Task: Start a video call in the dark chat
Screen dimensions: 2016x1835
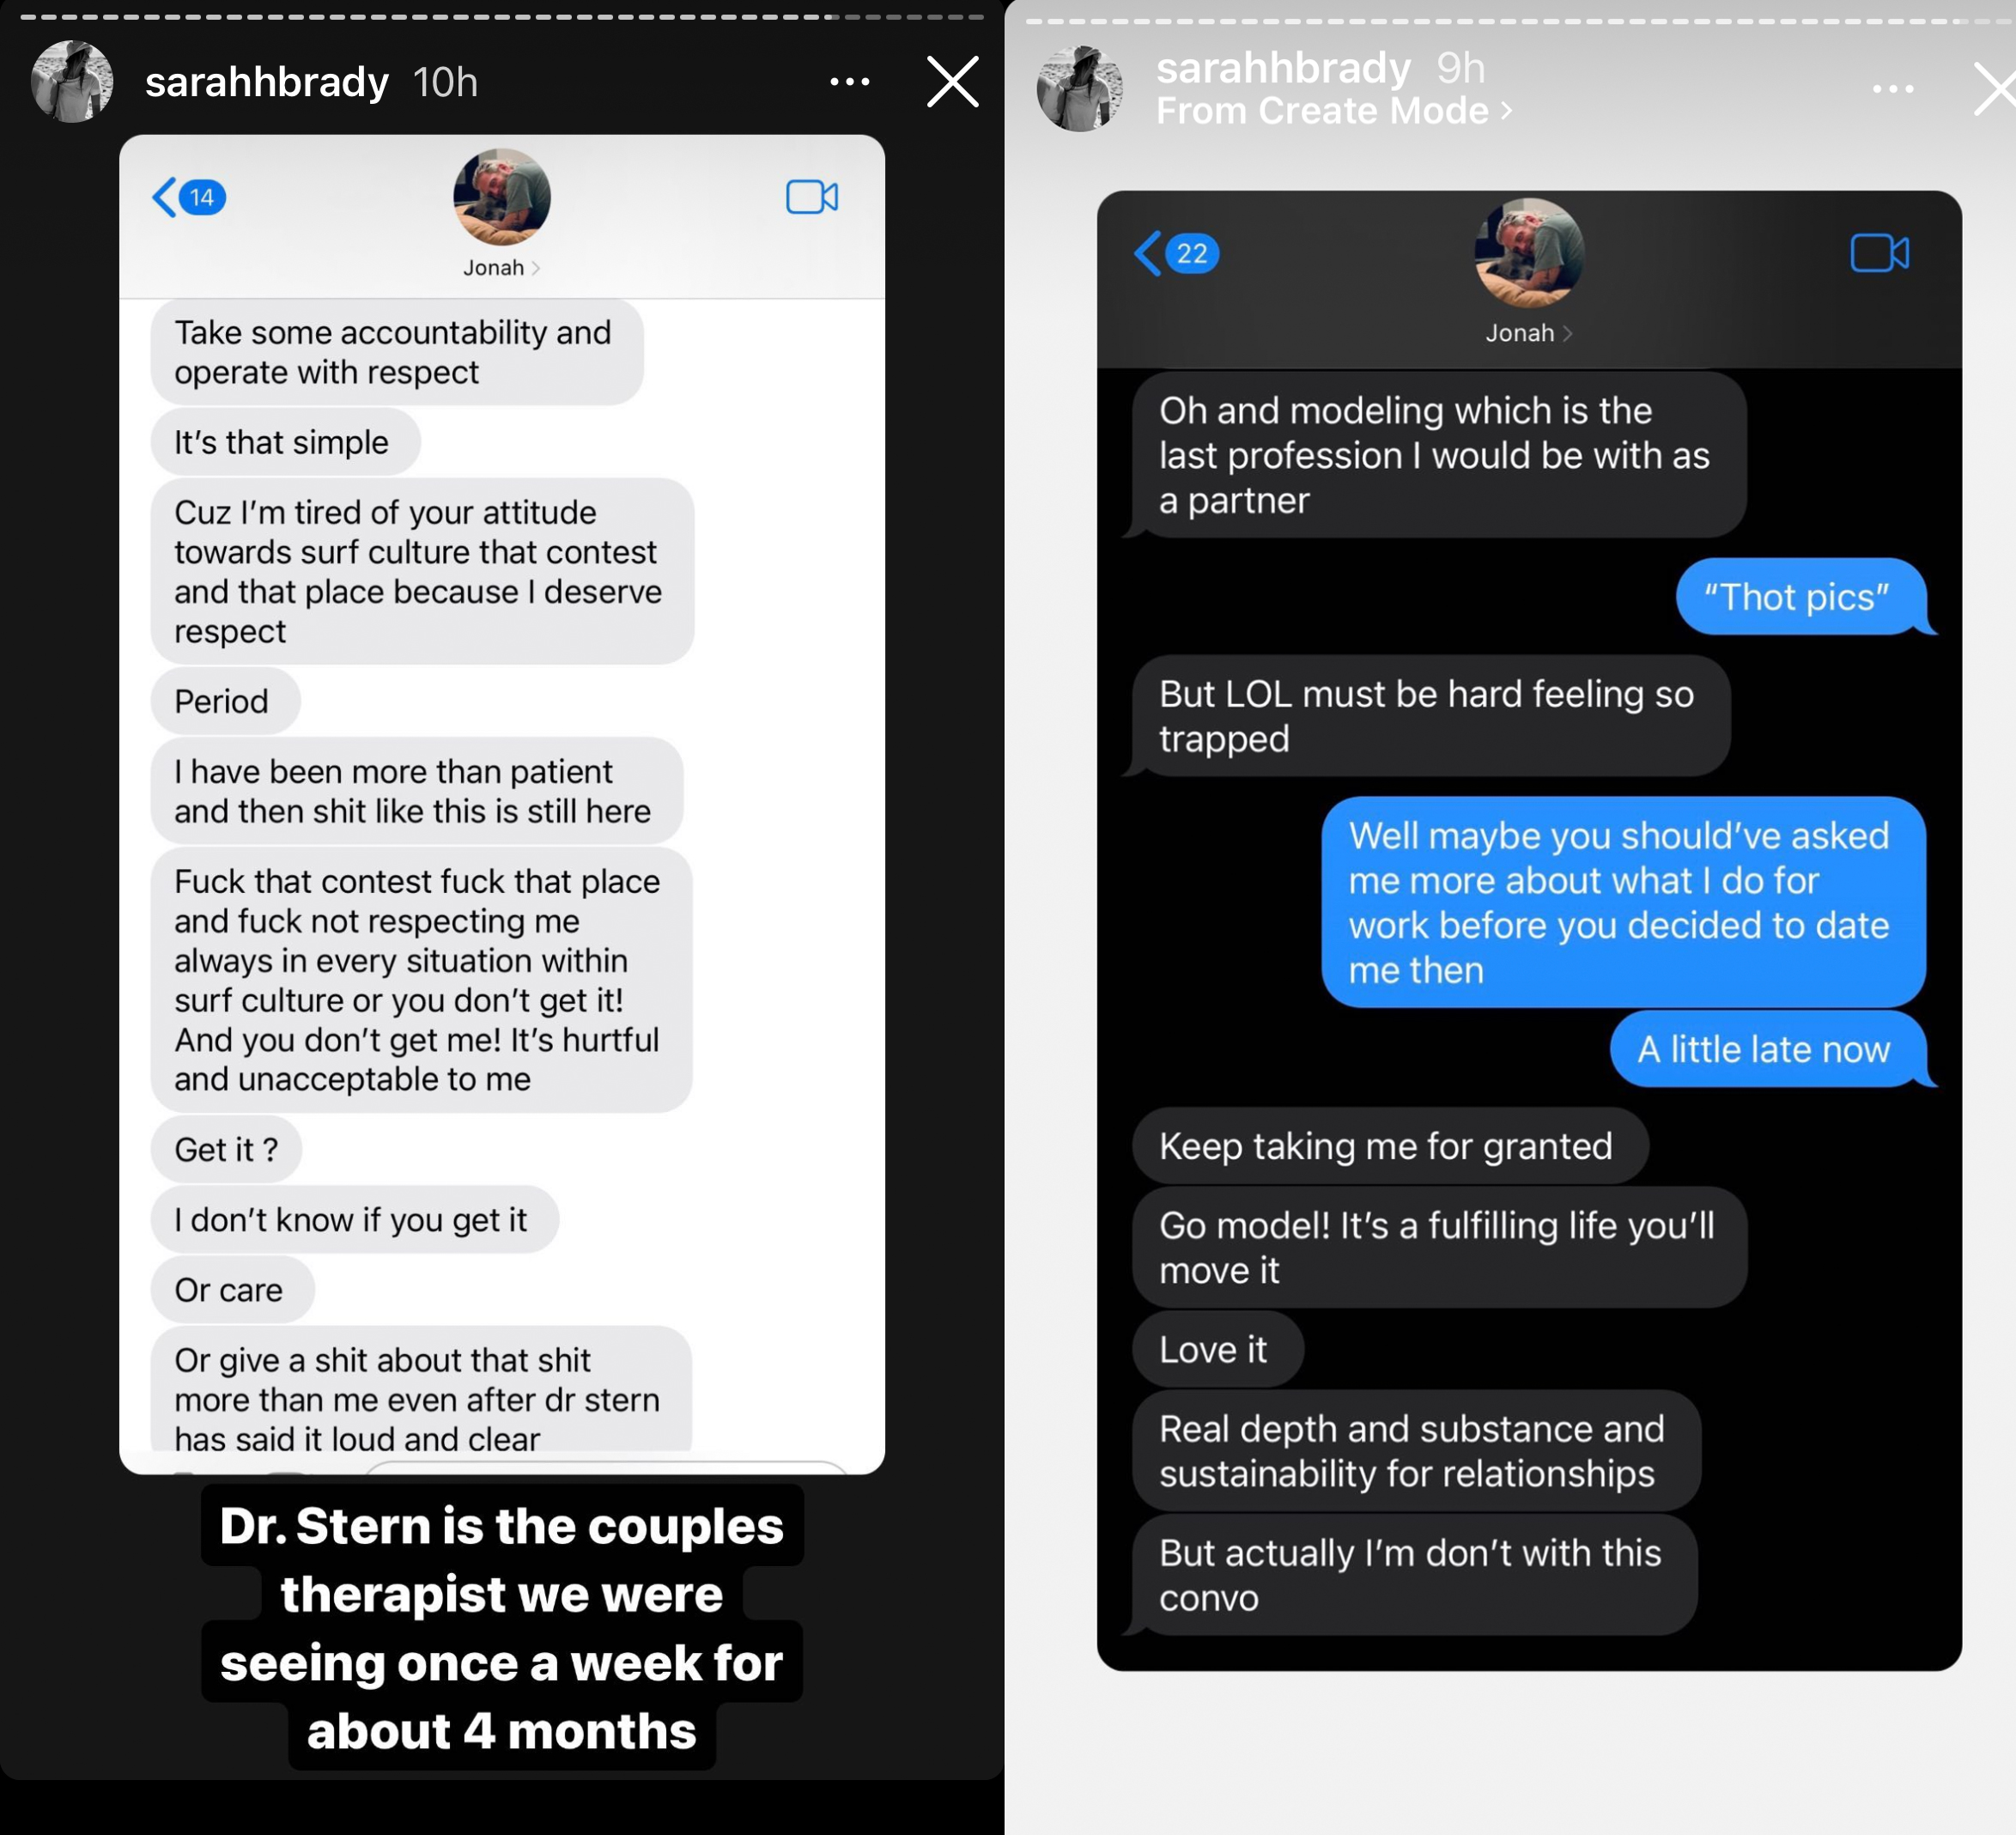Action: pyautogui.click(x=1879, y=253)
